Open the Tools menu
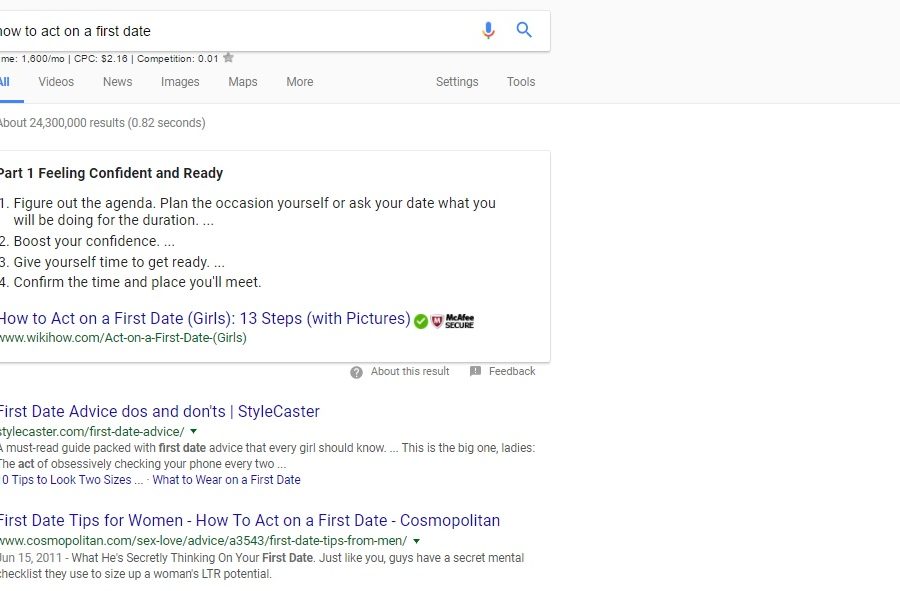The image size is (900, 591). click(x=521, y=81)
